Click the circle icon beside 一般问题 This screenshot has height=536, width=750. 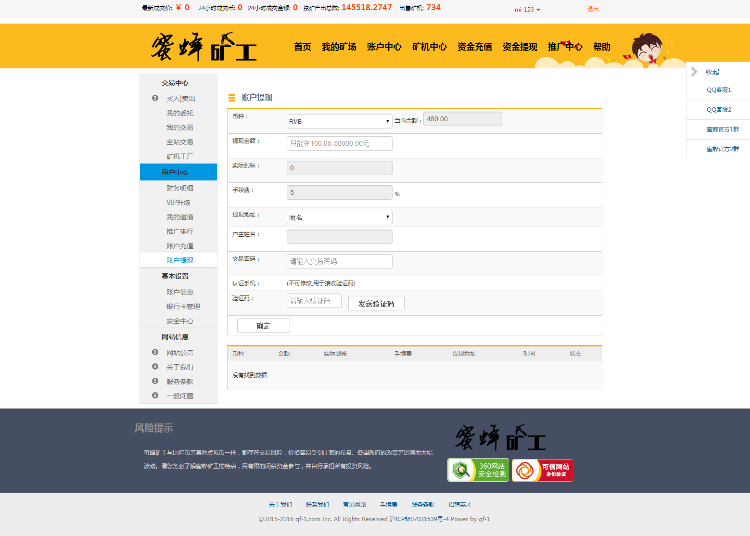[155, 395]
